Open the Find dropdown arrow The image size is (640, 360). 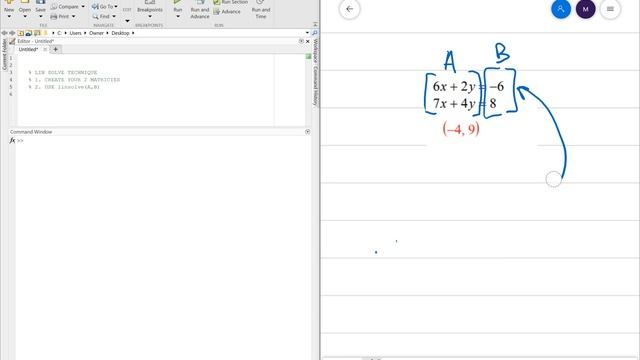pos(114,16)
